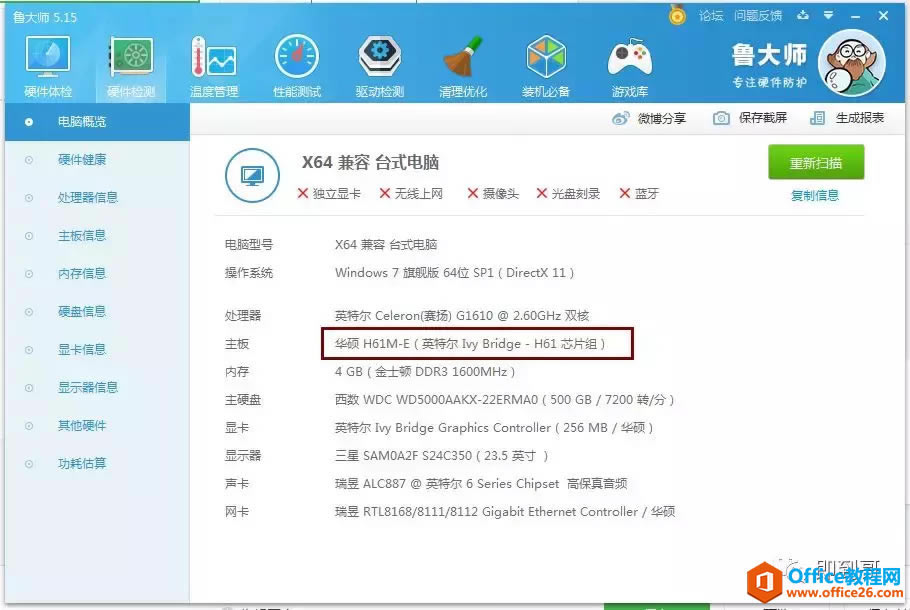
Task: Click the 摄像头 status indicator
Action: click(493, 194)
